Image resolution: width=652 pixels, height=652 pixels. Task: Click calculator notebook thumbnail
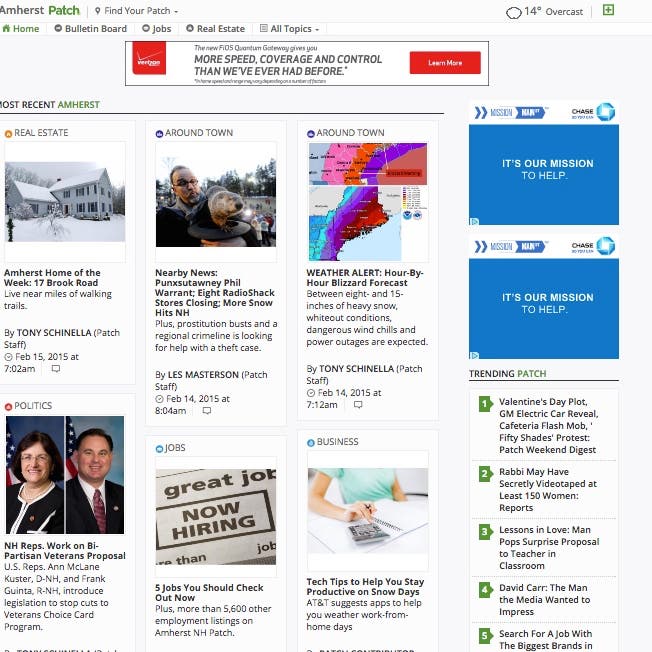tap(368, 511)
